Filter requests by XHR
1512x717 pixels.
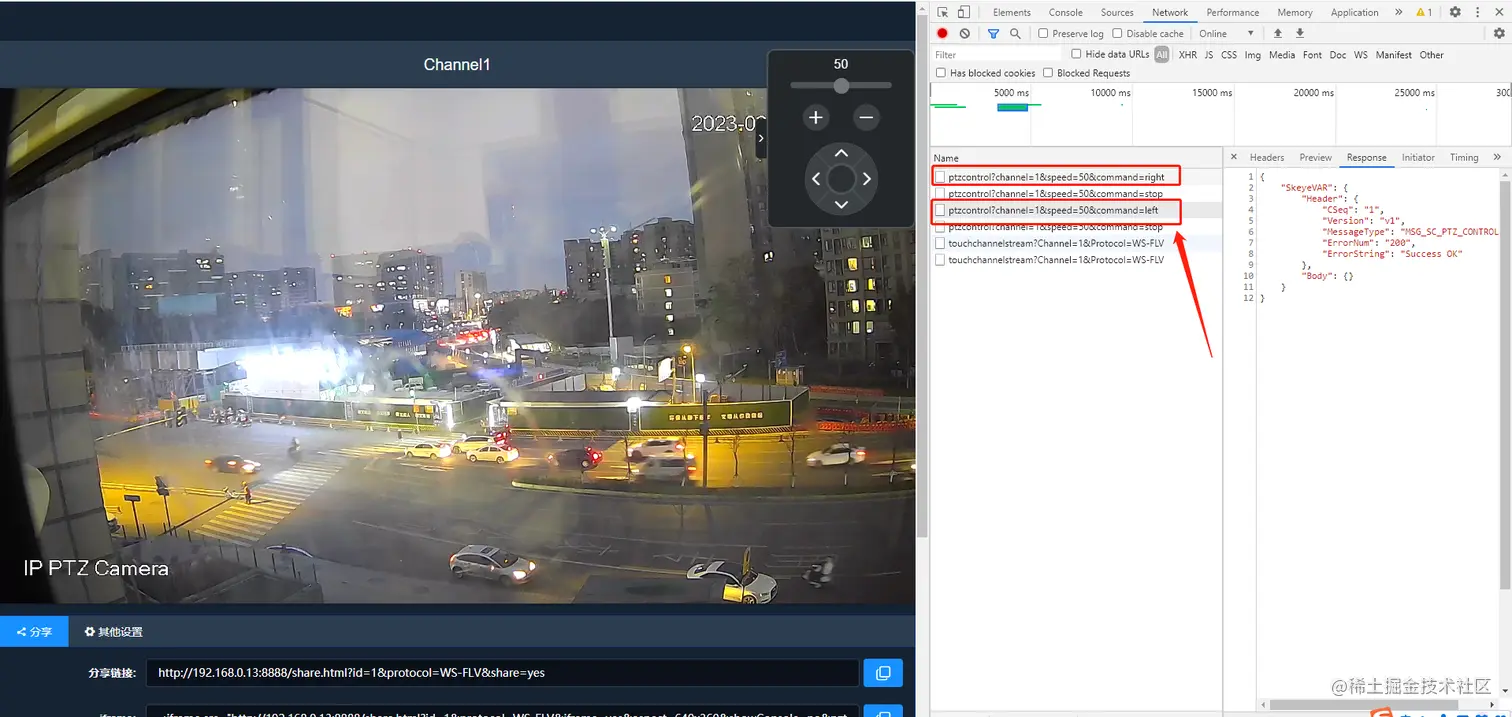click(x=1187, y=55)
